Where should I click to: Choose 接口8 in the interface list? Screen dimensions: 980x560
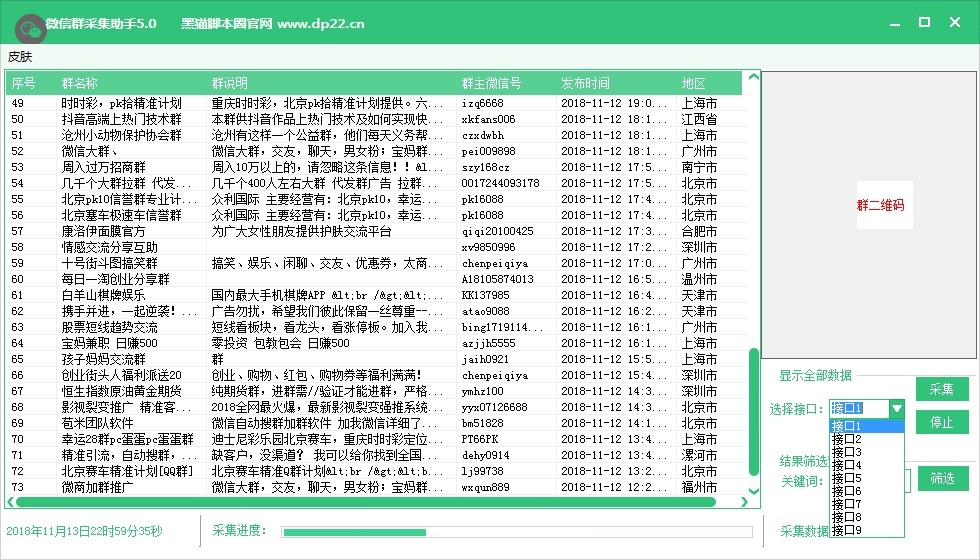pyautogui.click(x=867, y=518)
